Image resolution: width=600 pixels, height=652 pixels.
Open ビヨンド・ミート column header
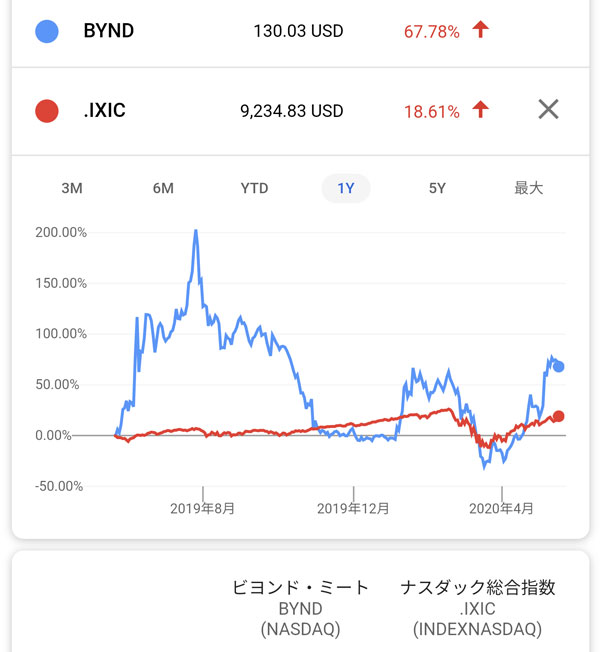pos(300,588)
